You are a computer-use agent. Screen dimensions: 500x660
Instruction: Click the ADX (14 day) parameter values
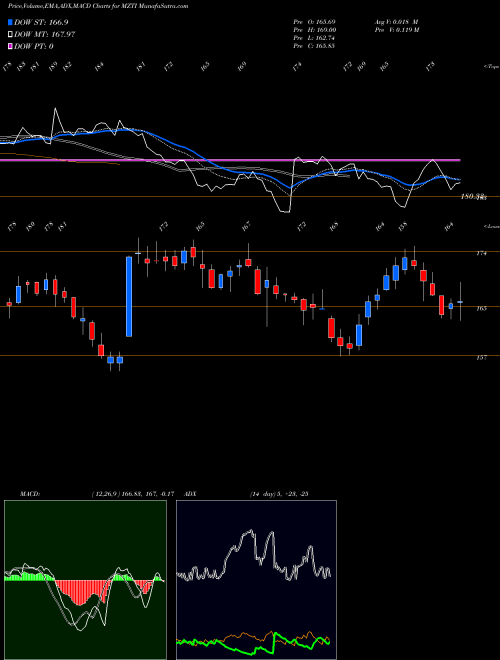click(x=279, y=493)
